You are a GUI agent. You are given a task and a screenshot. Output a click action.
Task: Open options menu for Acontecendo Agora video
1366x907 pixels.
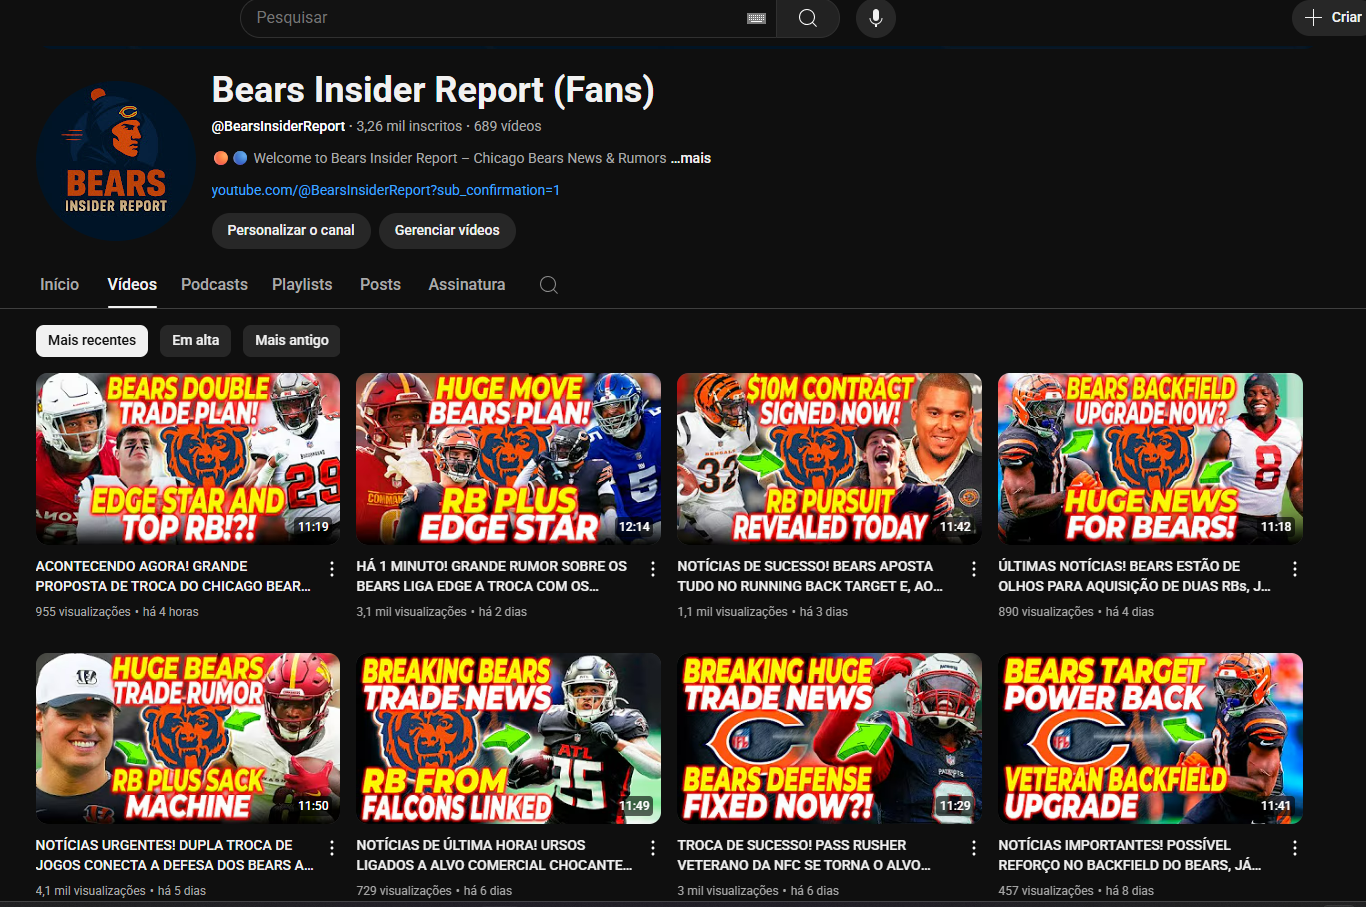click(x=332, y=569)
